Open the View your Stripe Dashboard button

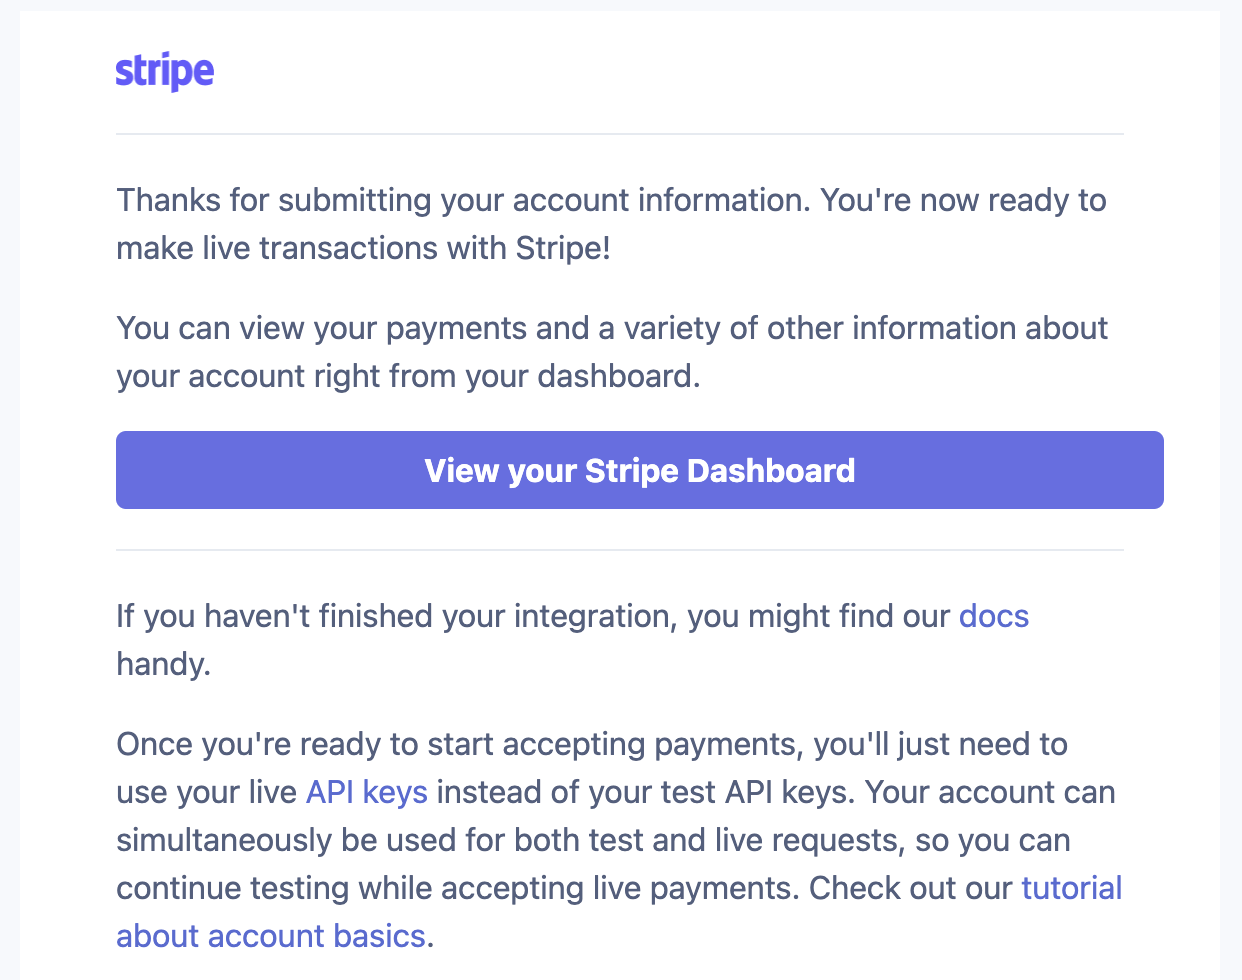pyautogui.click(x=640, y=470)
